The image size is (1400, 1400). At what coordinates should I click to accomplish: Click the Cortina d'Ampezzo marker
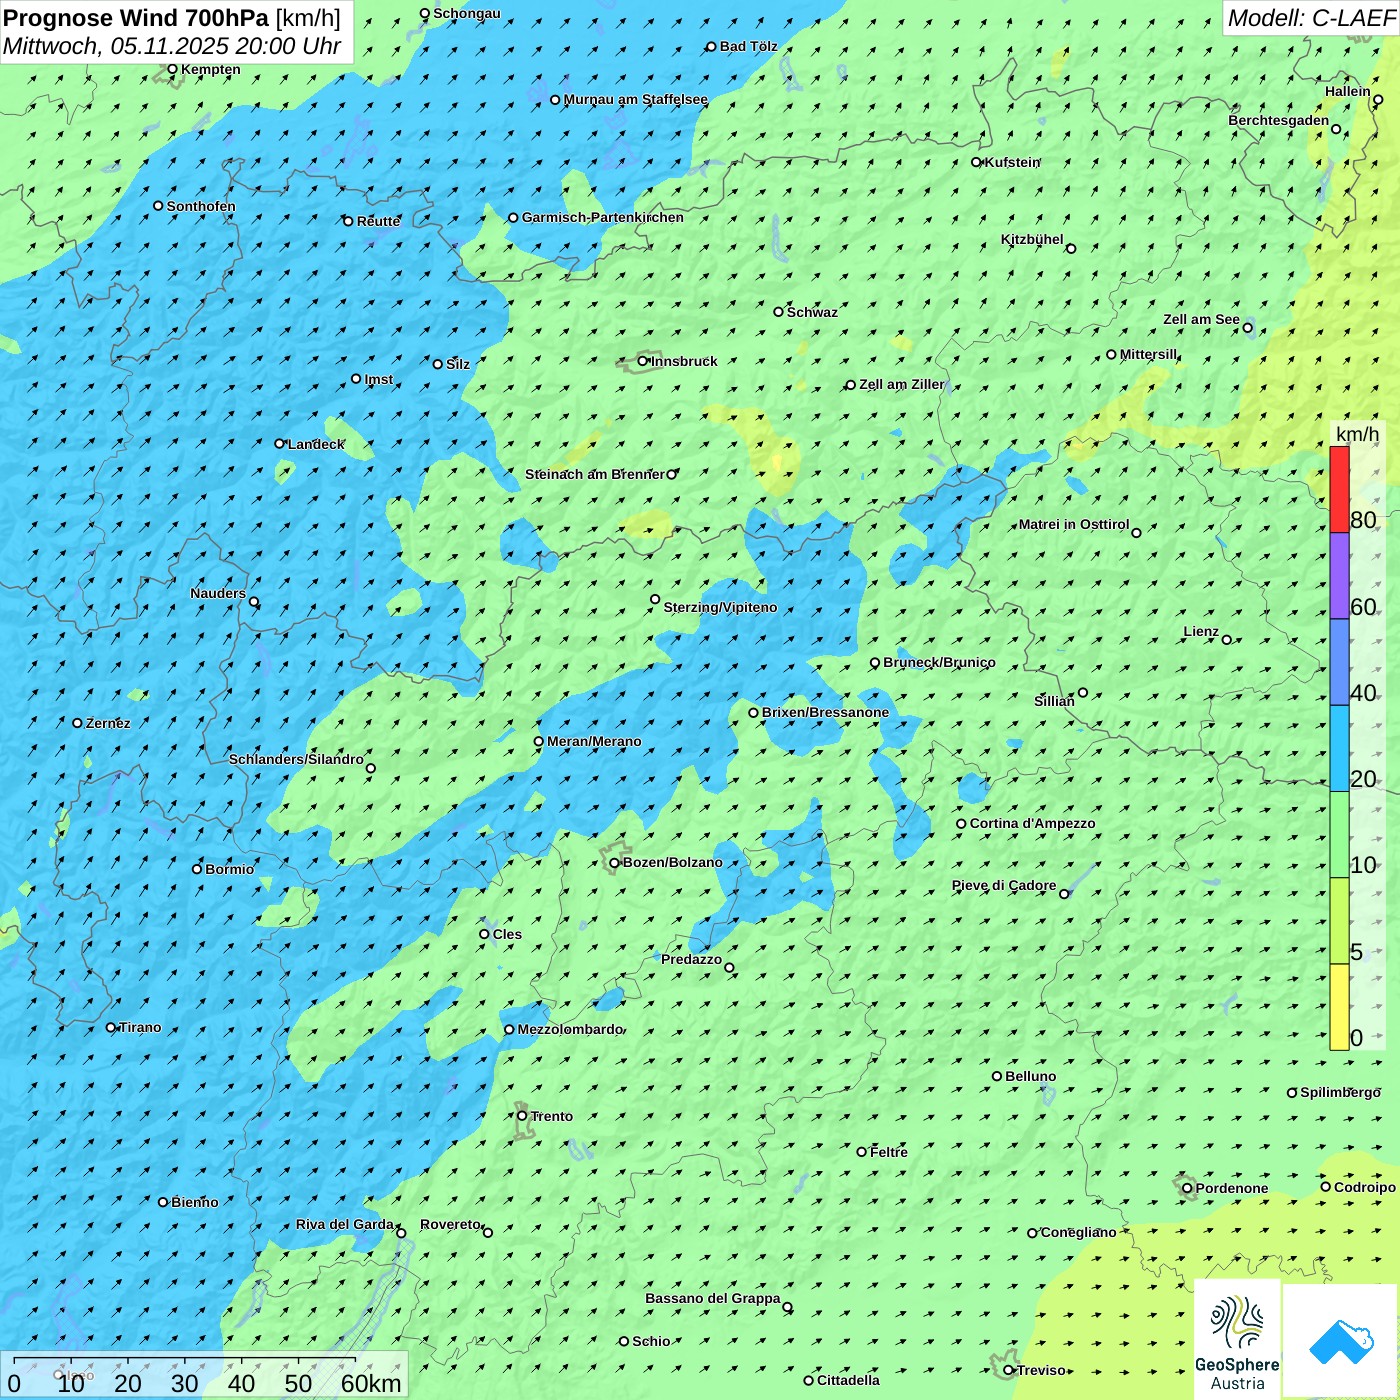pos(961,823)
